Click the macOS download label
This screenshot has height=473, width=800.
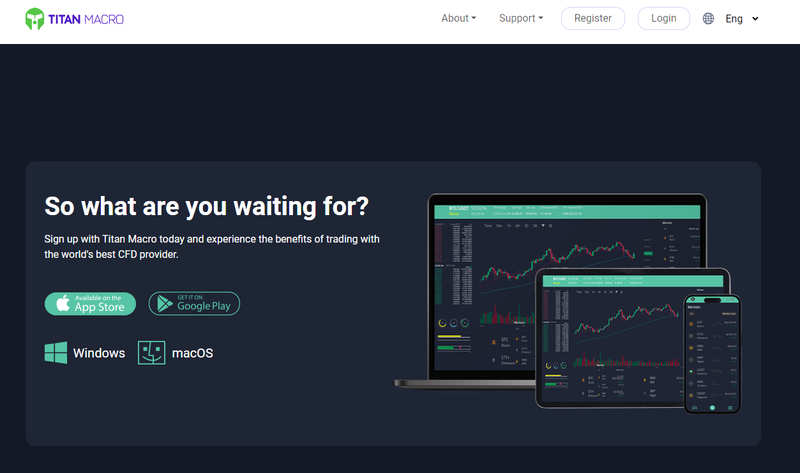[x=192, y=353]
